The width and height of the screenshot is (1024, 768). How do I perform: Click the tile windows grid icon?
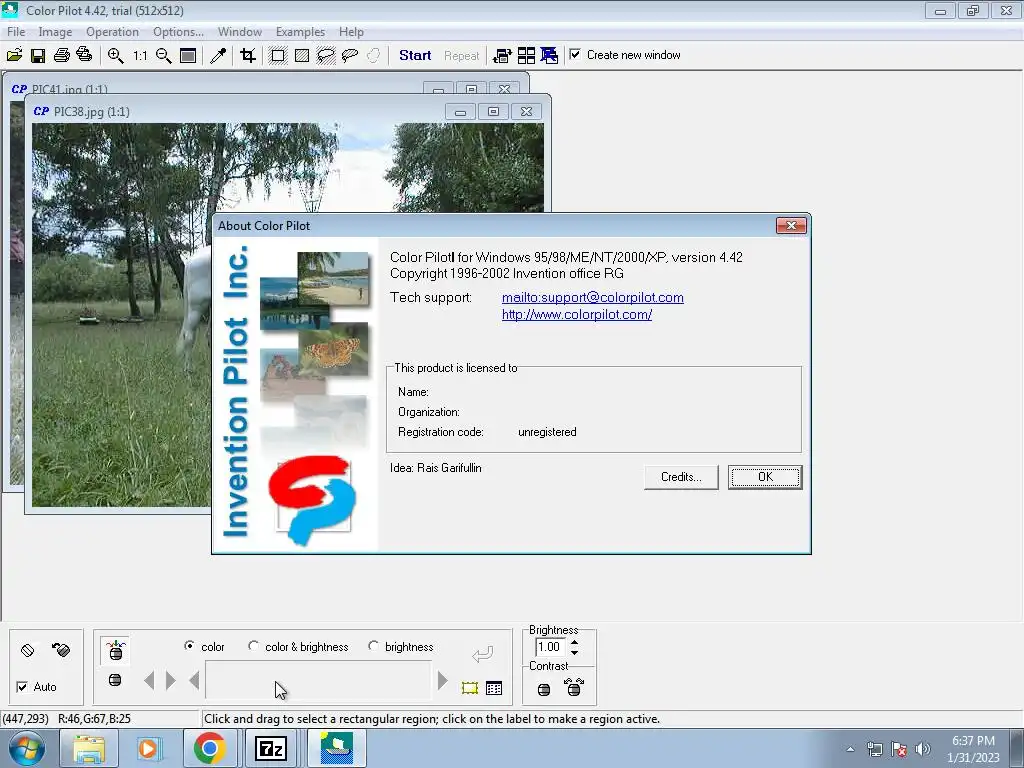pyautogui.click(x=526, y=56)
